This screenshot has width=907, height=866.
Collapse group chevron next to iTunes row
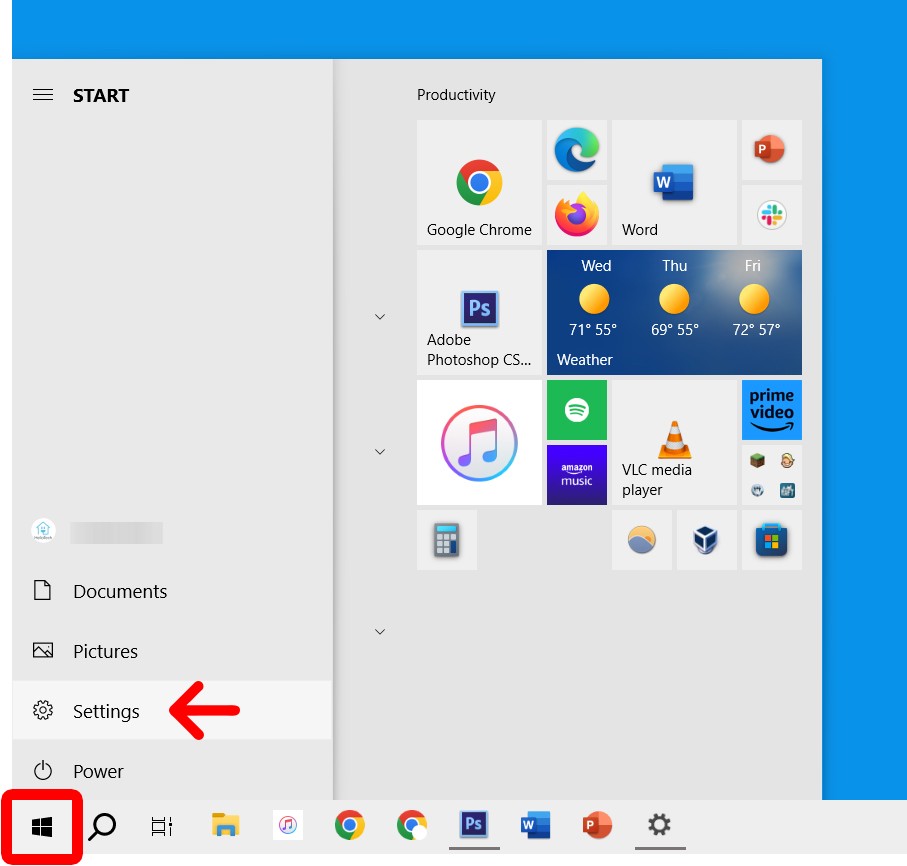(380, 451)
